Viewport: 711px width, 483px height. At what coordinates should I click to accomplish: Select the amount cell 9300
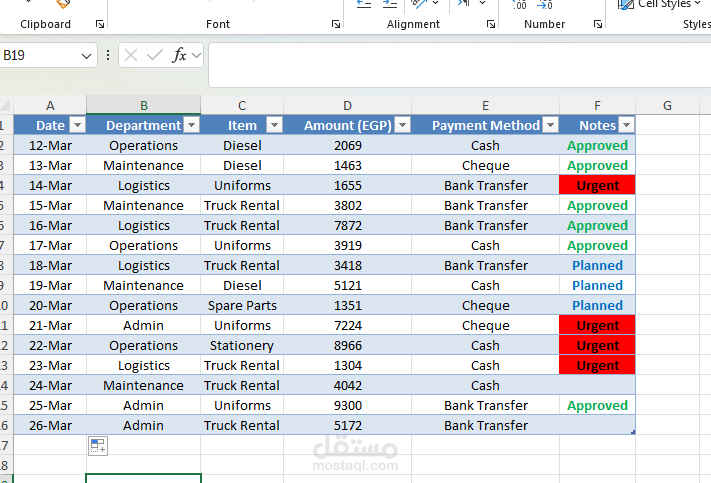347,405
